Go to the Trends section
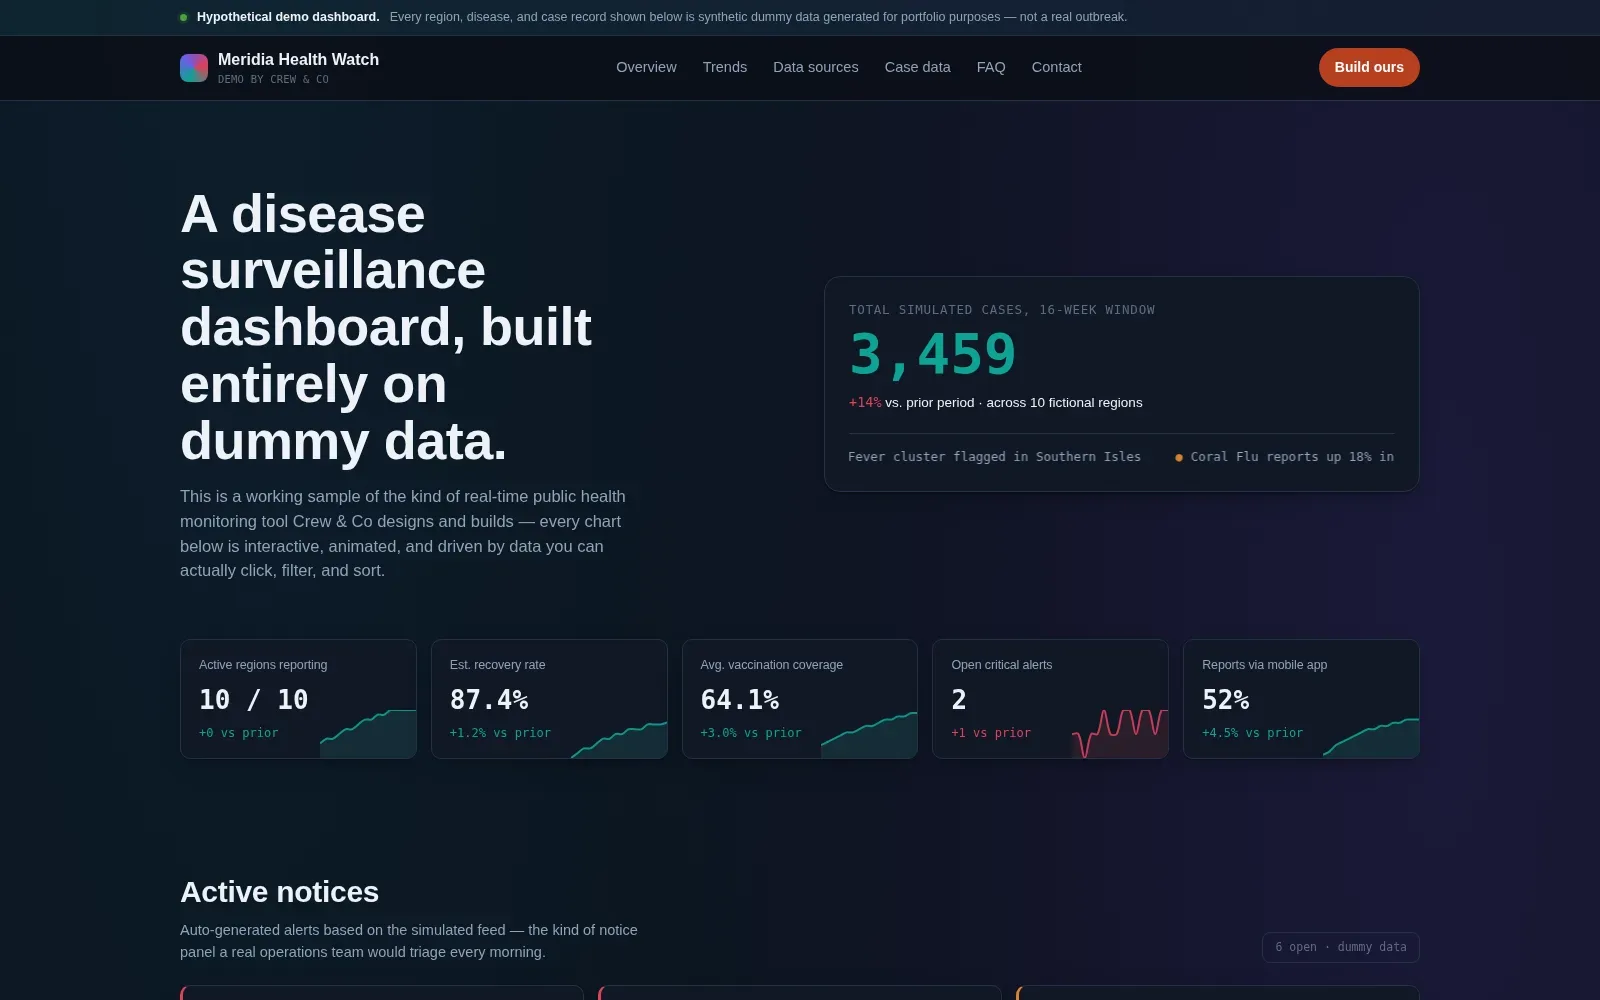This screenshot has width=1600, height=1000. [725, 67]
